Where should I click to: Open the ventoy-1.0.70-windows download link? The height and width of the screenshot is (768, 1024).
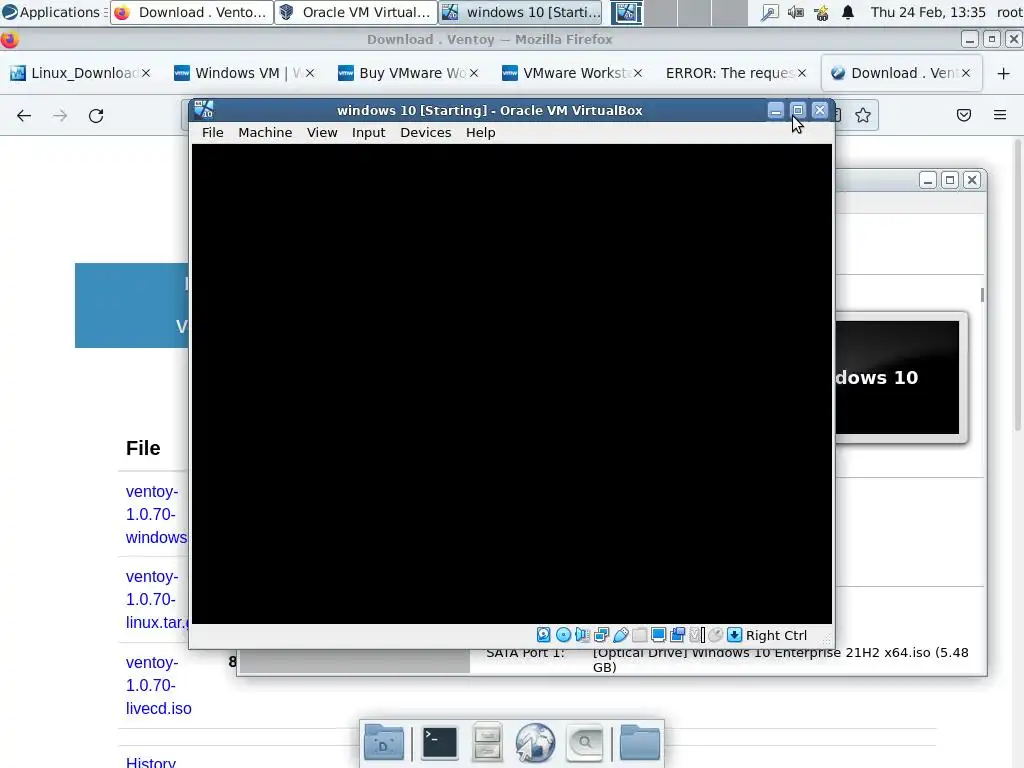pyautogui.click(x=157, y=514)
